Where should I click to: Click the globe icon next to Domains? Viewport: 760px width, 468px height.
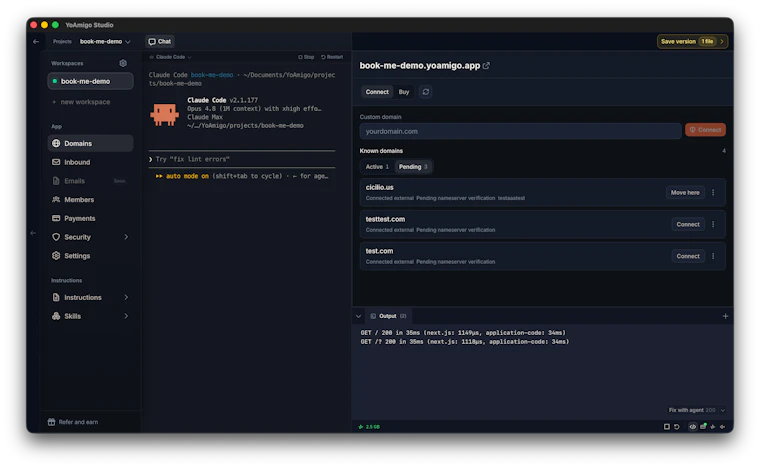pyautogui.click(x=56, y=143)
